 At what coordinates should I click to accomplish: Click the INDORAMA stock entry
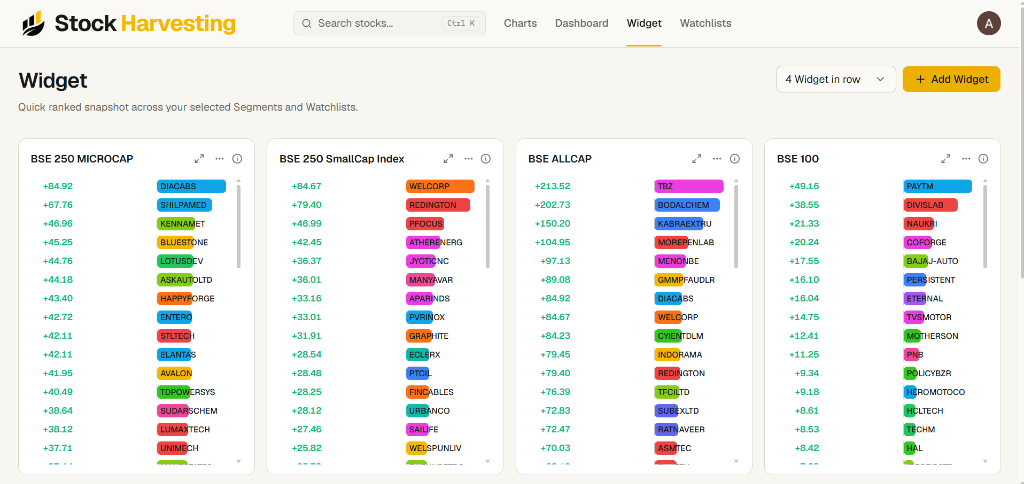(x=679, y=355)
